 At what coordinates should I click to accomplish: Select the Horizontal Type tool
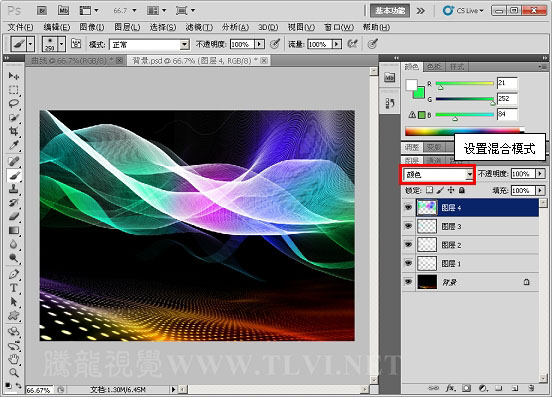click(x=14, y=288)
